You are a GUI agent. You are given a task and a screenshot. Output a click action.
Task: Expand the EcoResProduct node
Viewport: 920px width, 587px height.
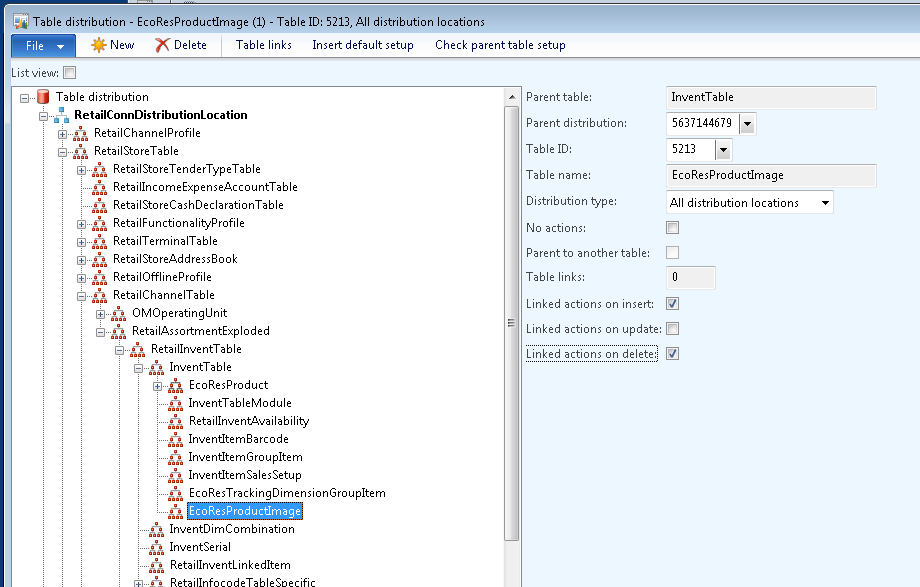157,387
